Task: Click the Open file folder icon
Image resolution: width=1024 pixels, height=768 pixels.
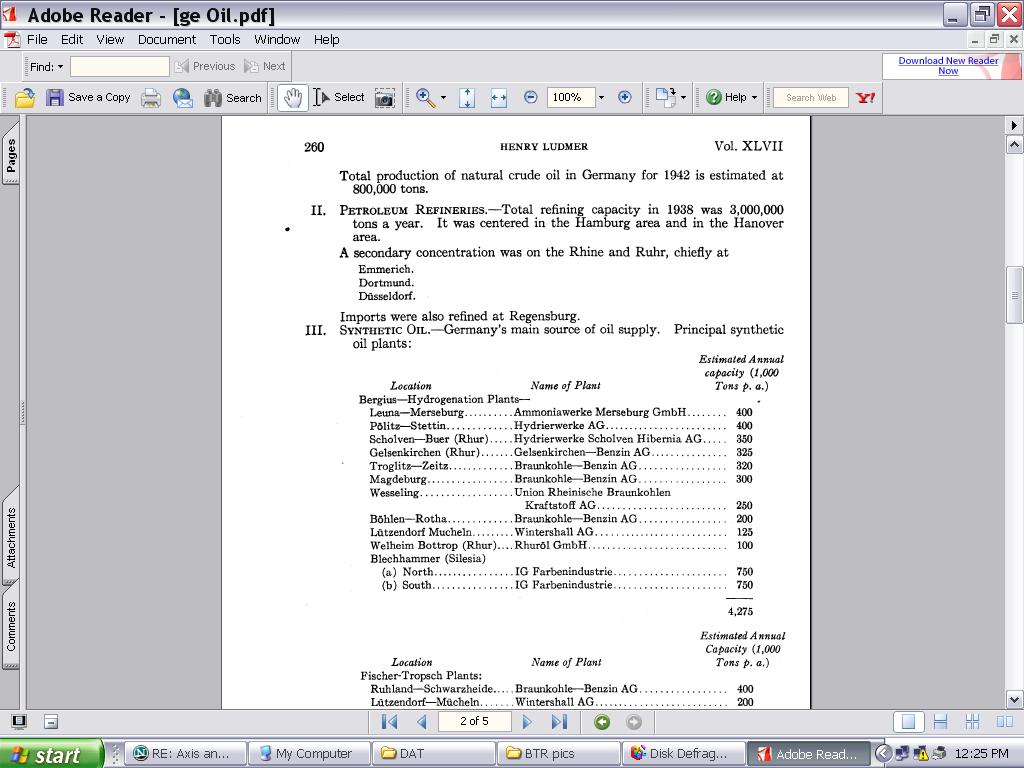Action: click(25, 98)
